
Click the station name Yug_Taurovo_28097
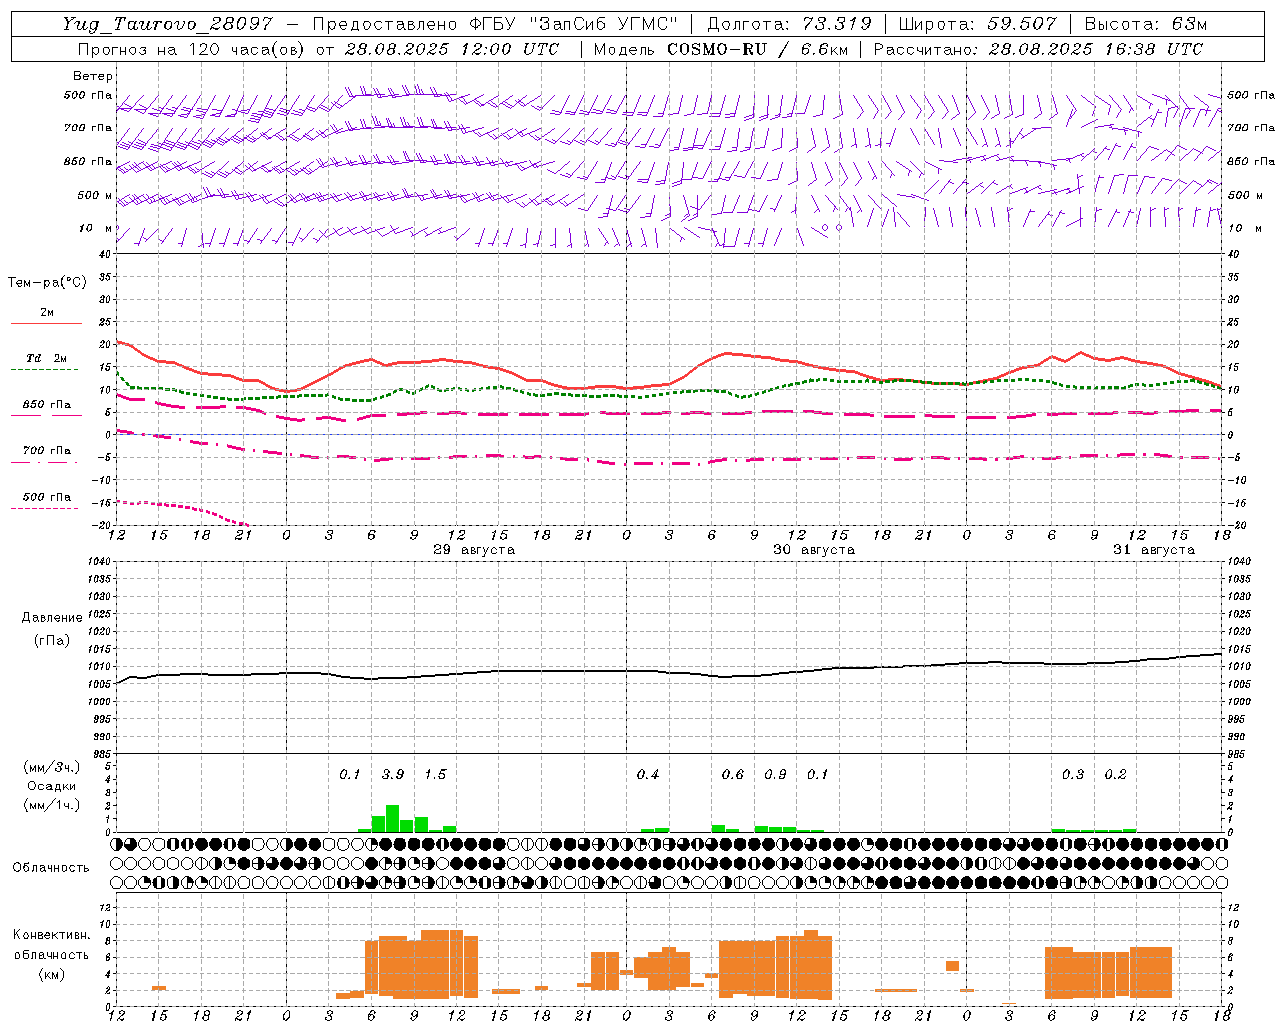click(167, 24)
